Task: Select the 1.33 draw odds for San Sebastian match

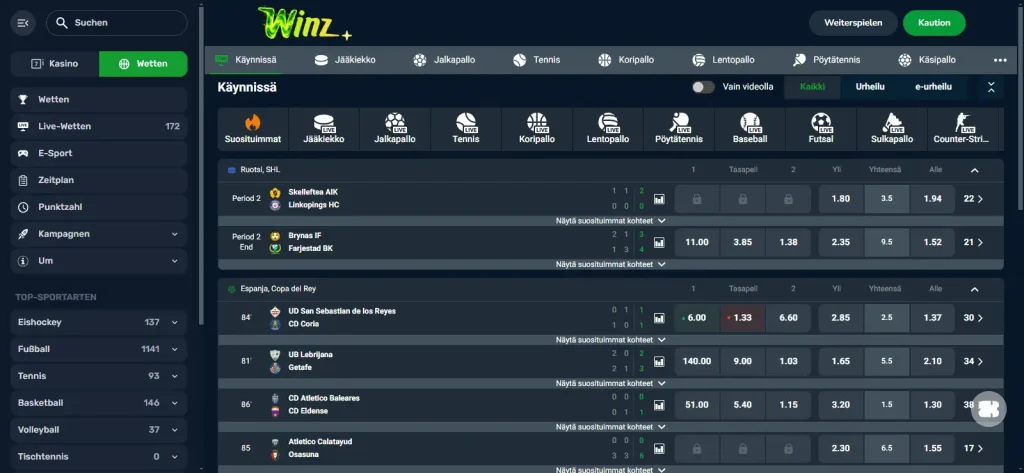Action: click(x=743, y=318)
